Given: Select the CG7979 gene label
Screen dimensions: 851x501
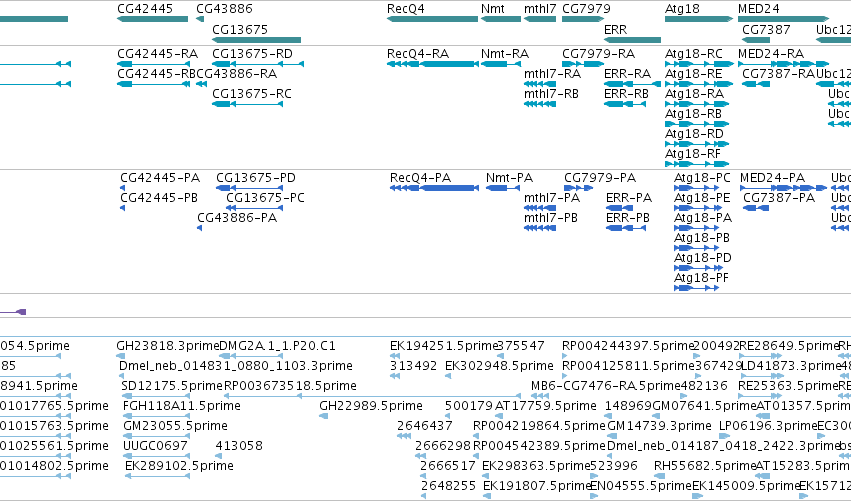Looking at the screenshot, I should (x=586, y=9).
